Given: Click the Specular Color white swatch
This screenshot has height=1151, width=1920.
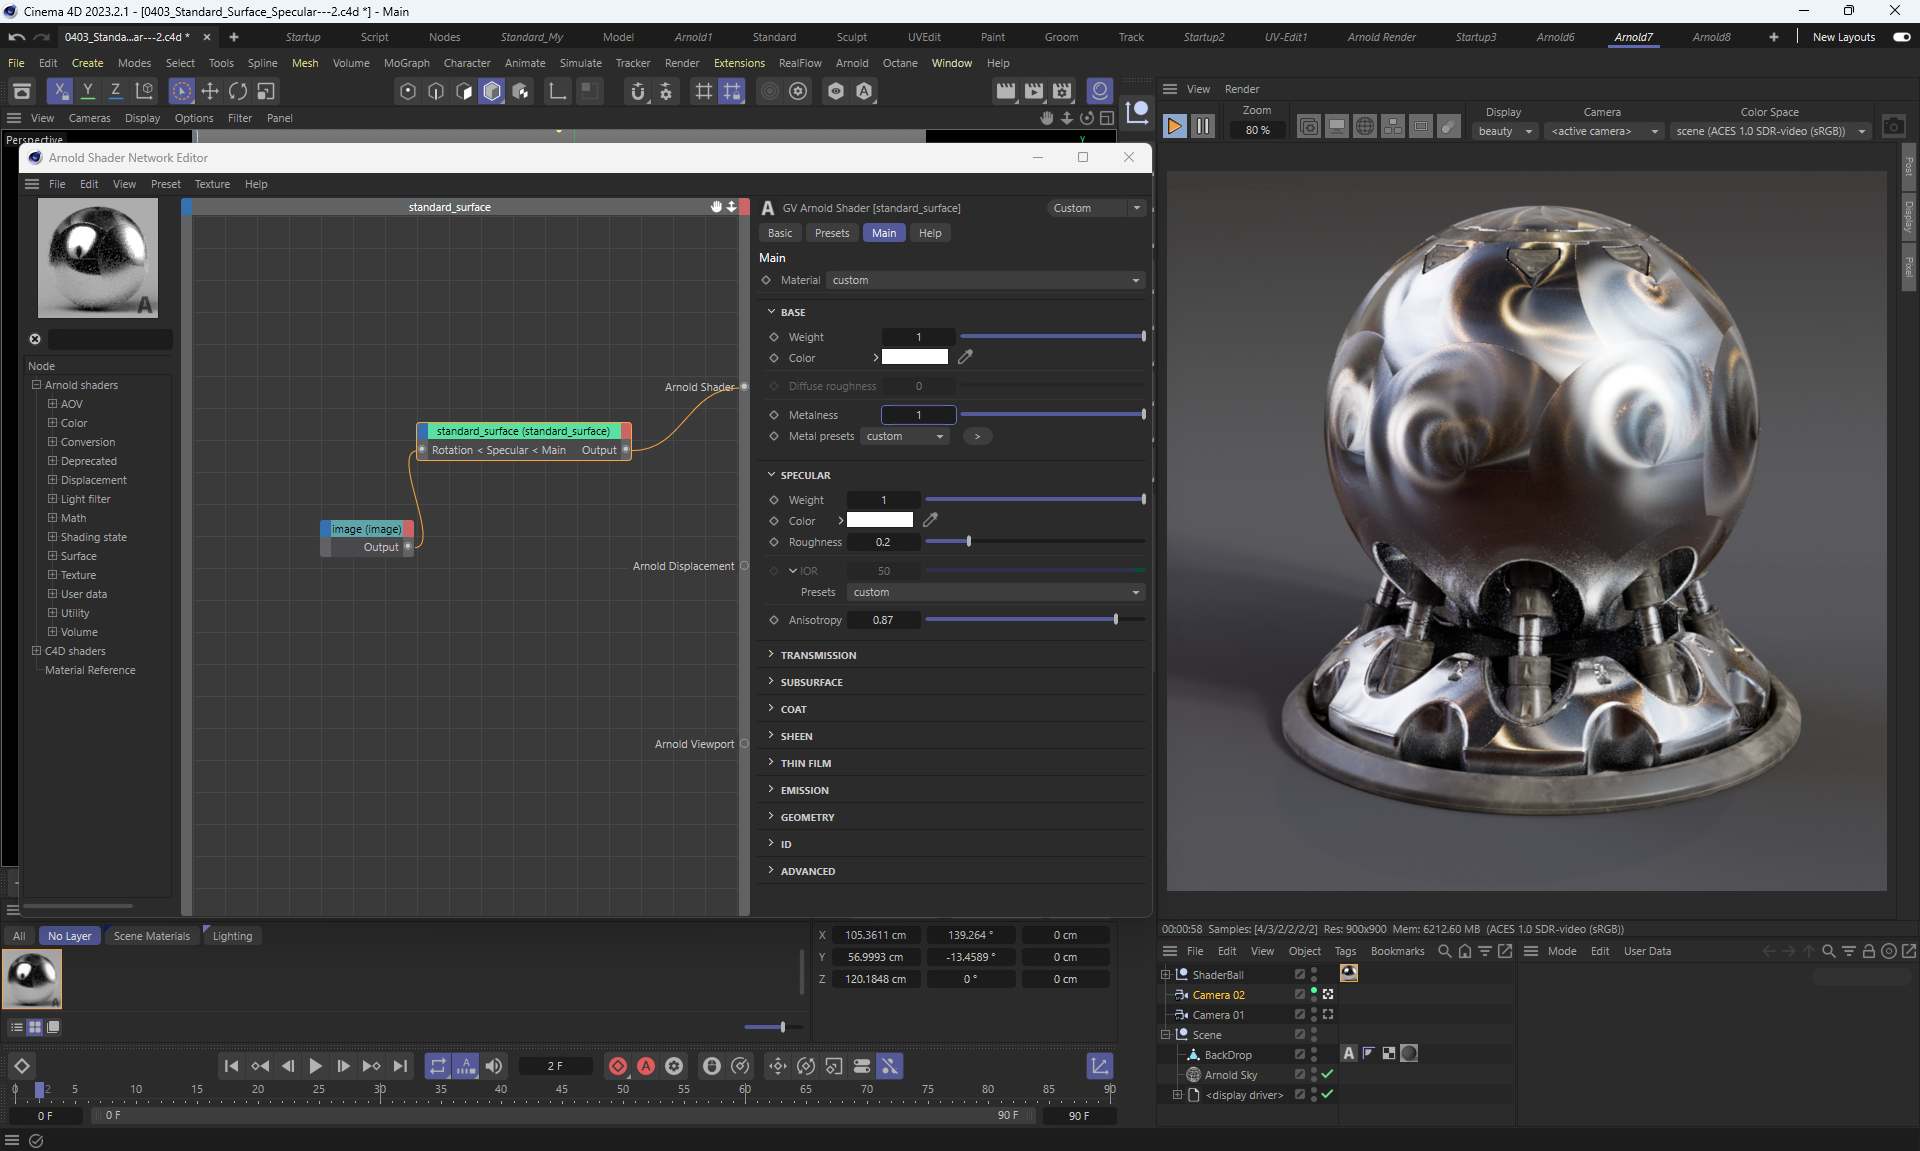Looking at the screenshot, I should click(x=879, y=520).
